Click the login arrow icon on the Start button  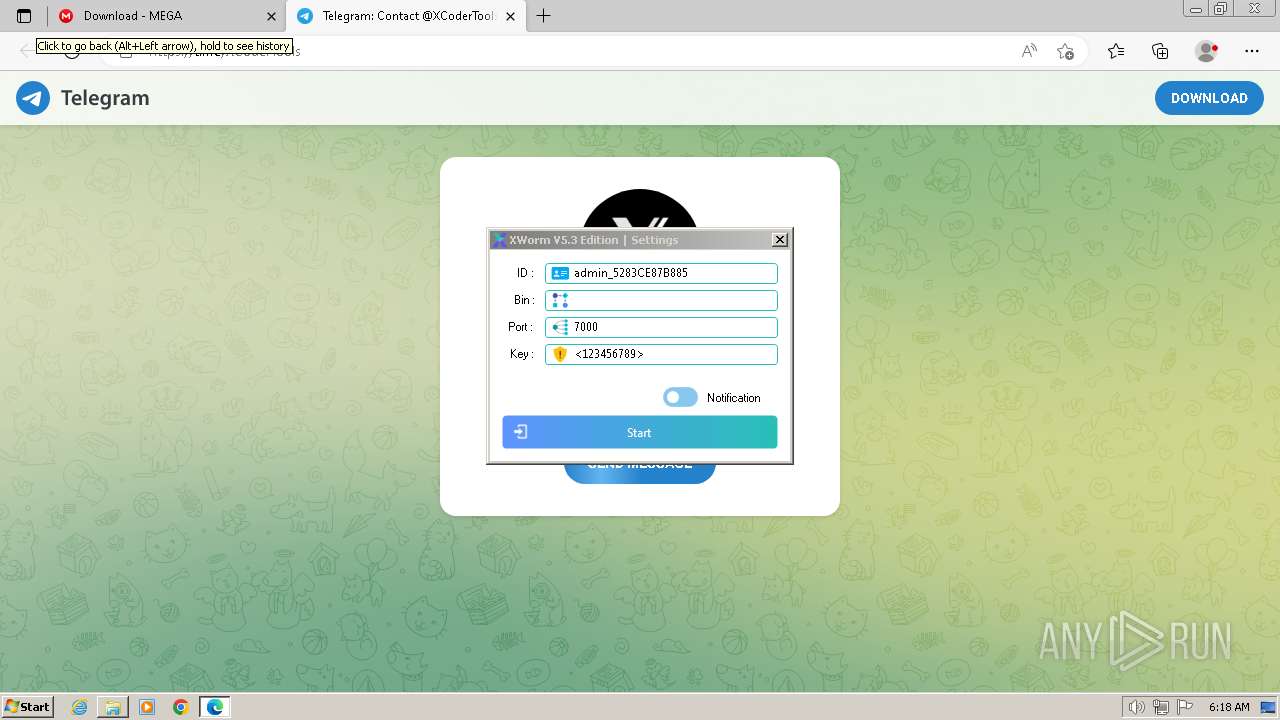(x=521, y=432)
